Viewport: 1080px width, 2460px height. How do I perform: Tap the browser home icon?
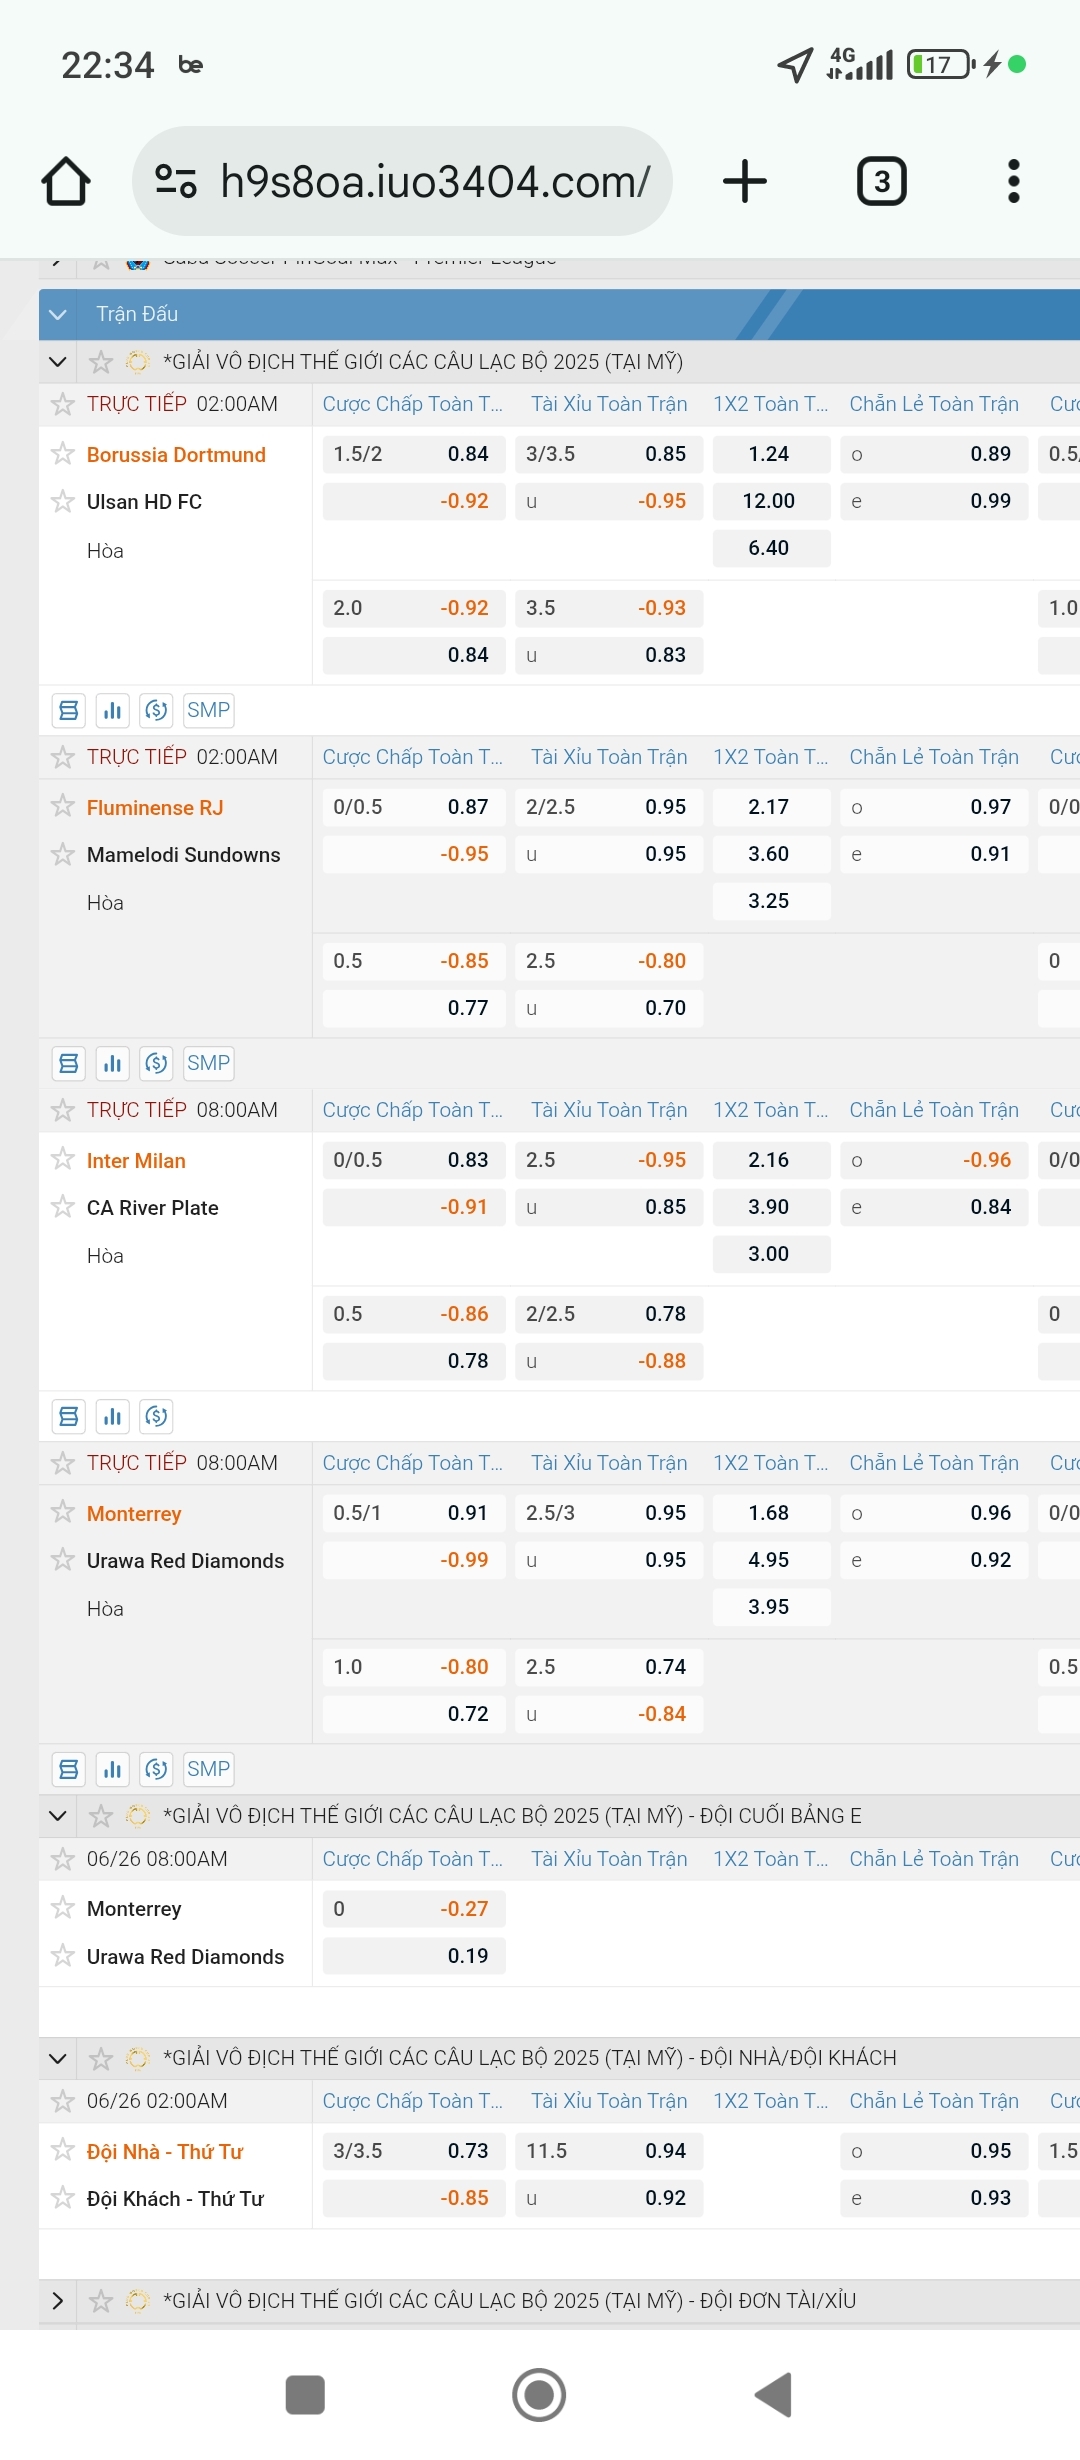[66, 181]
